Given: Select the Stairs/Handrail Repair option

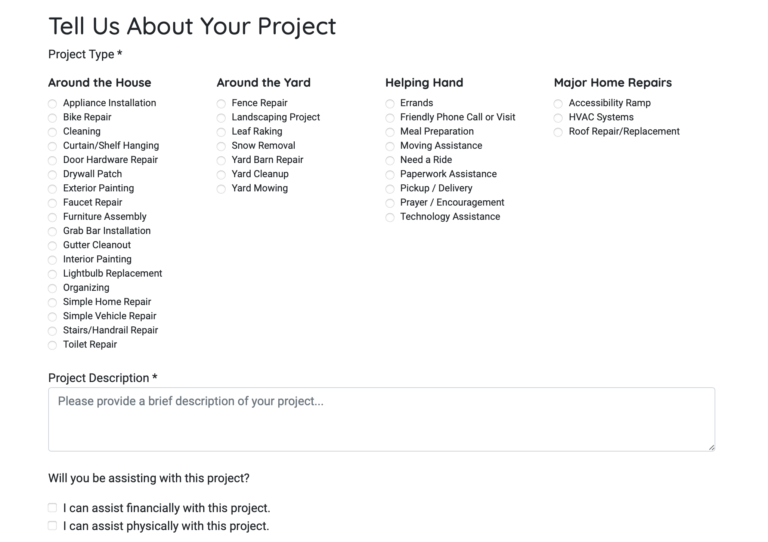Looking at the screenshot, I should click(x=53, y=331).
